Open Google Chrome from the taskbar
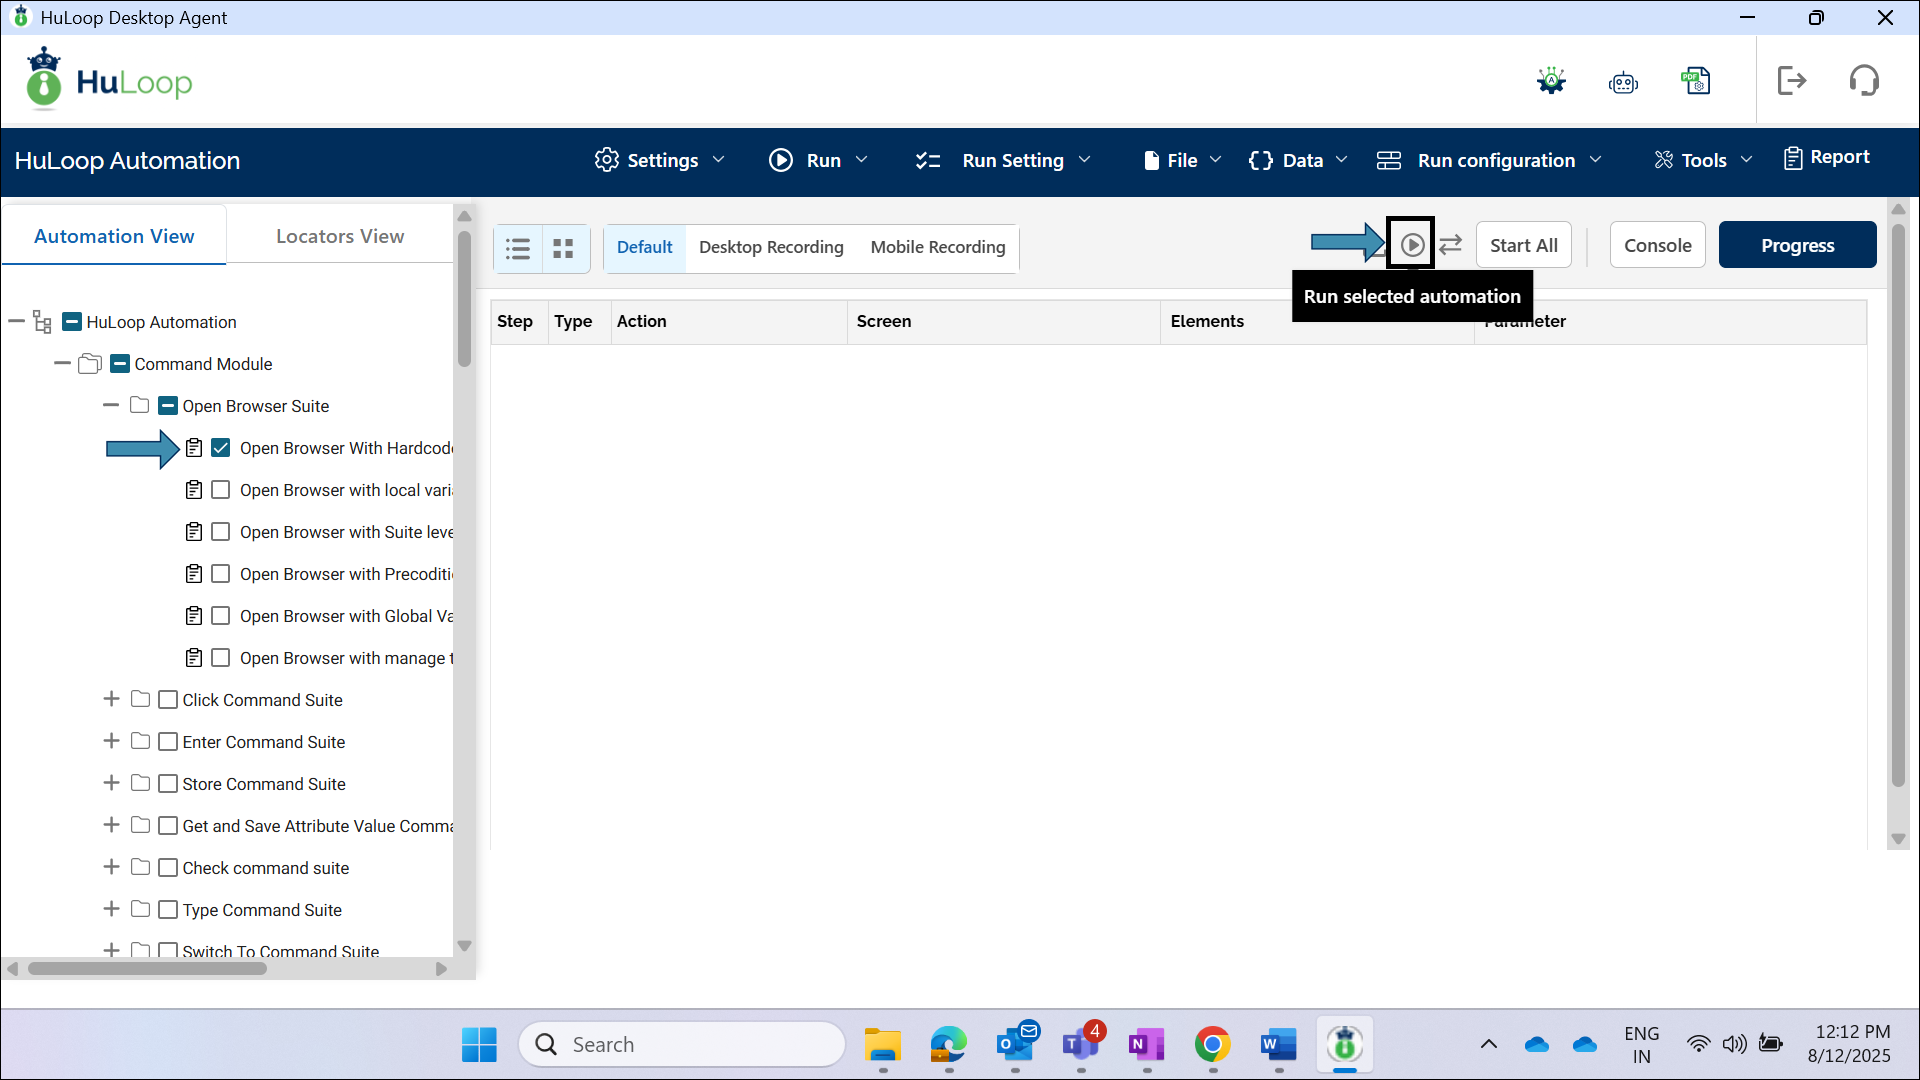This screenshot has height=1080, width=1920. coord(1212,1045)
